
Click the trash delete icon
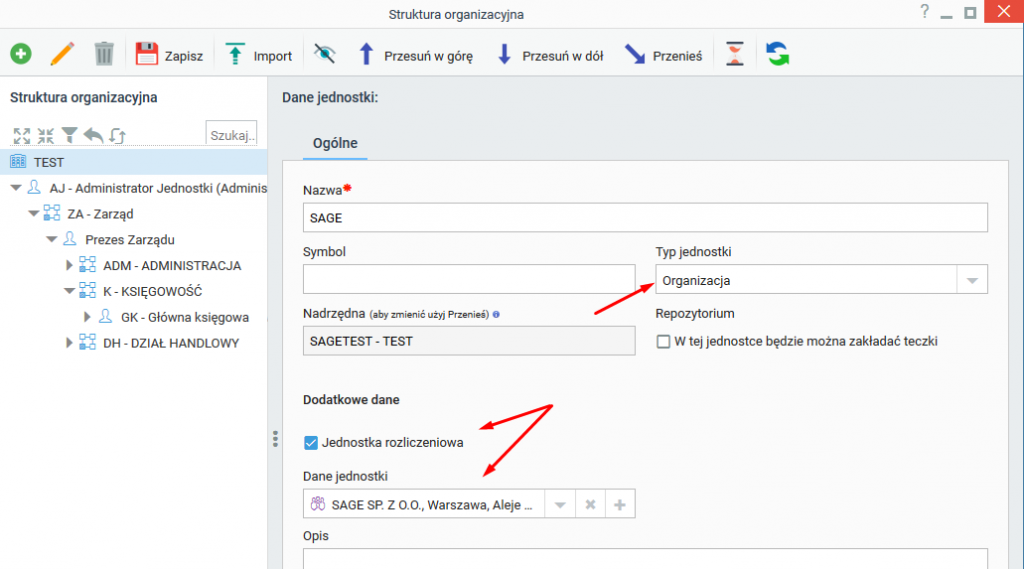point(104,54)
